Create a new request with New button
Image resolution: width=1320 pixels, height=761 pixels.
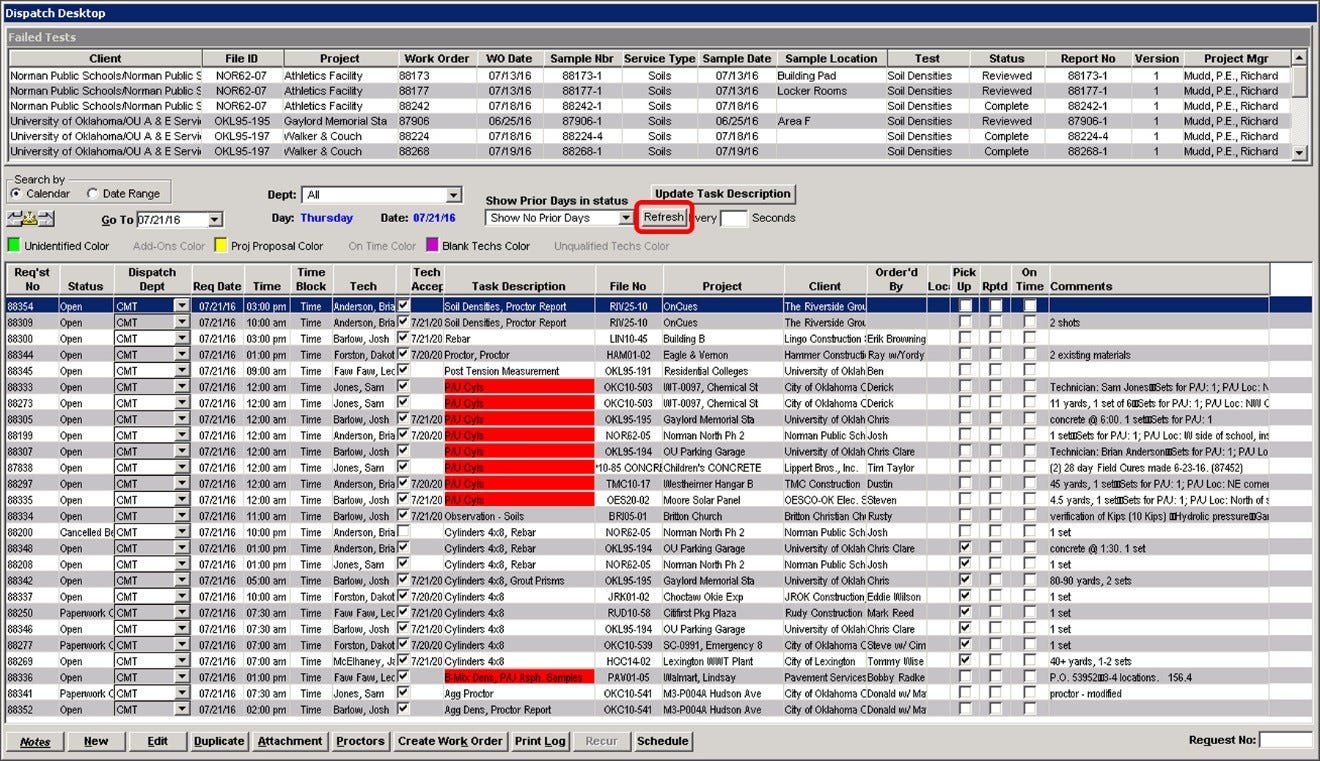tap(96, 741)
